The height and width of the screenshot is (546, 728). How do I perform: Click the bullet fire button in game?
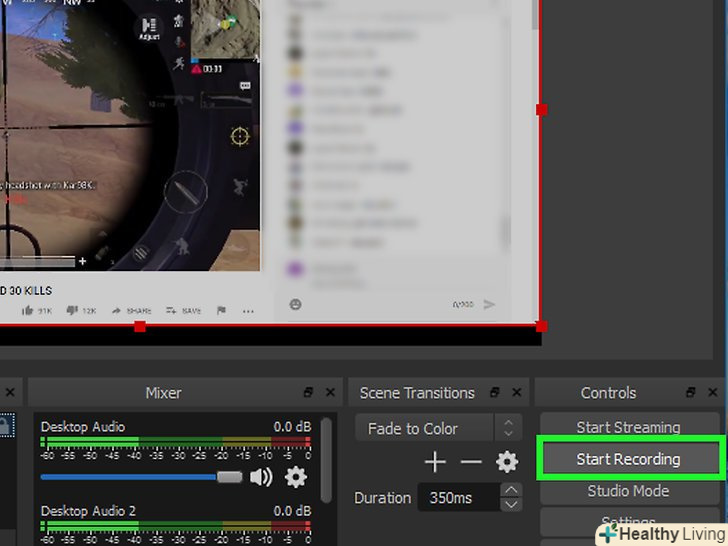click(x=186, y=191)
